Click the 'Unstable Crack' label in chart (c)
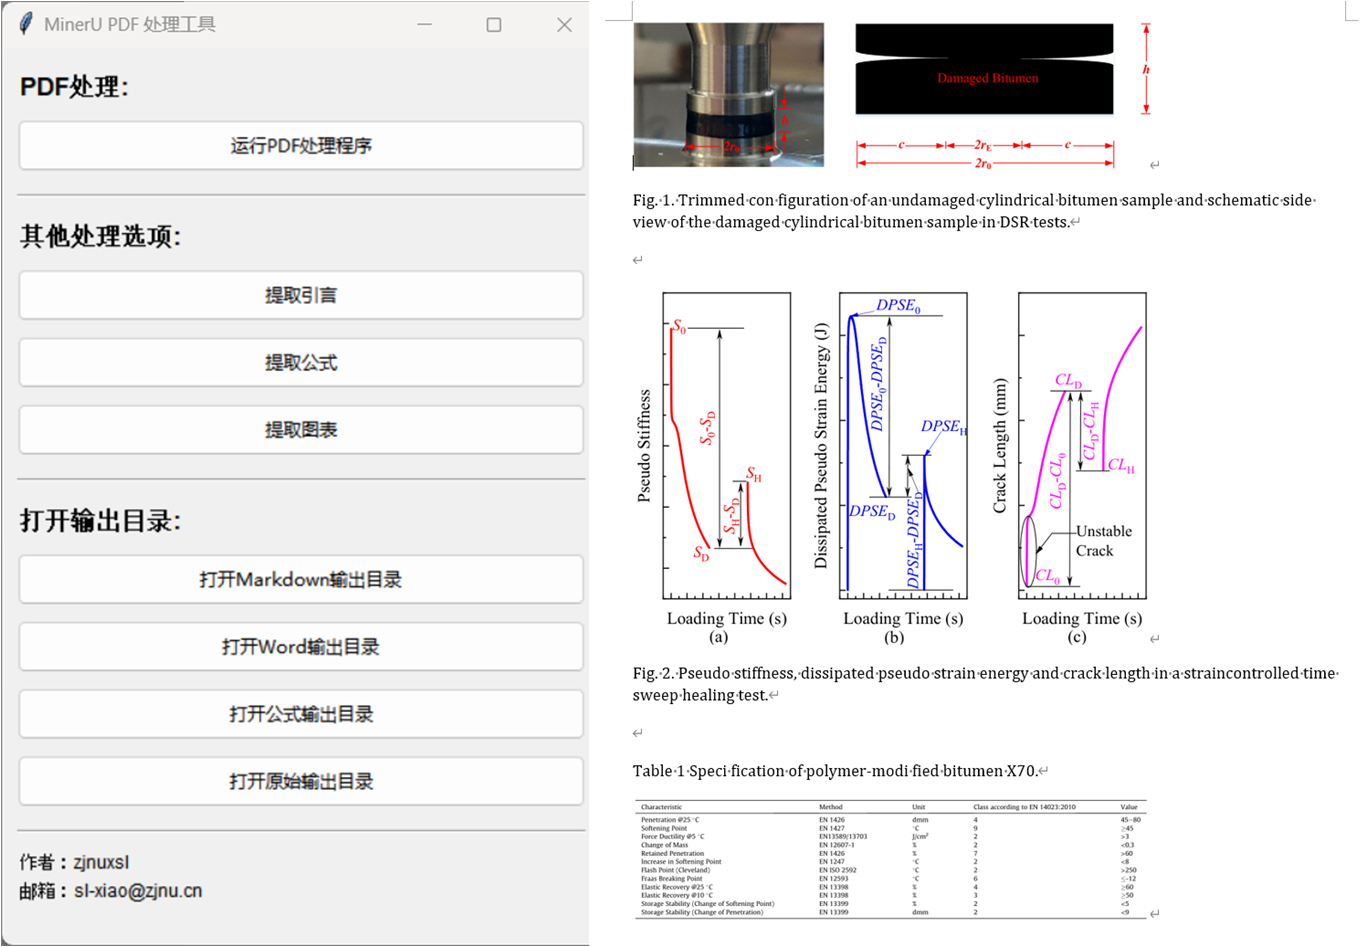 (1104, 541)
